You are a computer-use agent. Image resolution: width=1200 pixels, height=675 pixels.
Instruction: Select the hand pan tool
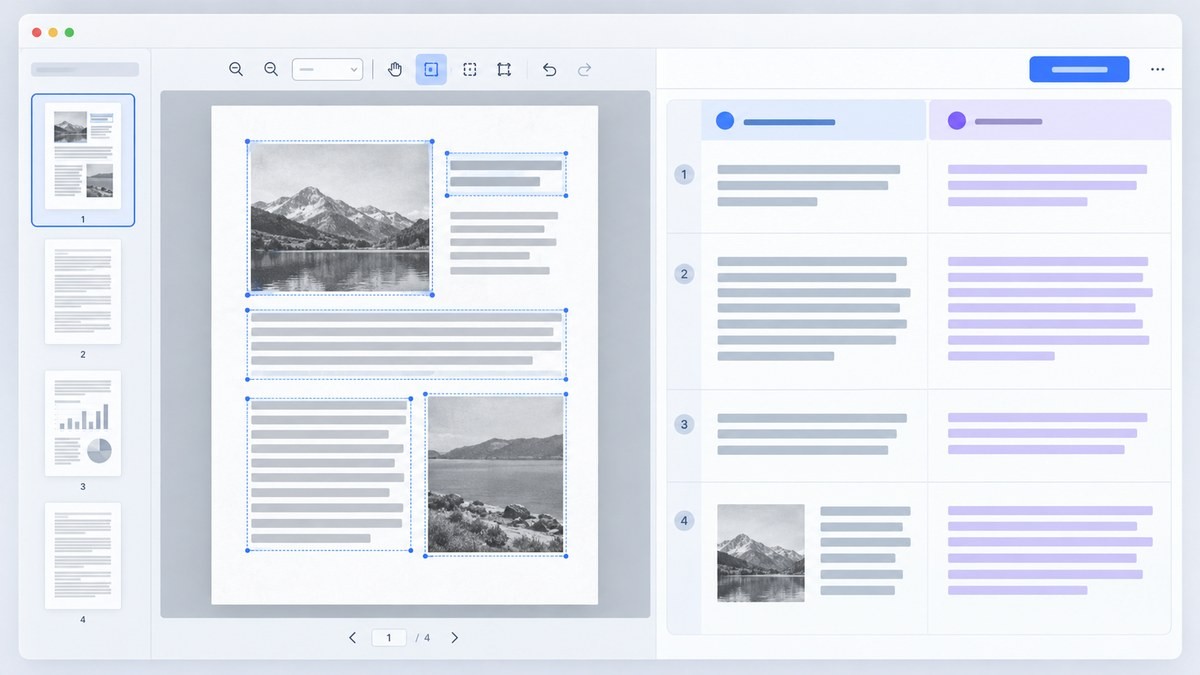tap(395, 69)
